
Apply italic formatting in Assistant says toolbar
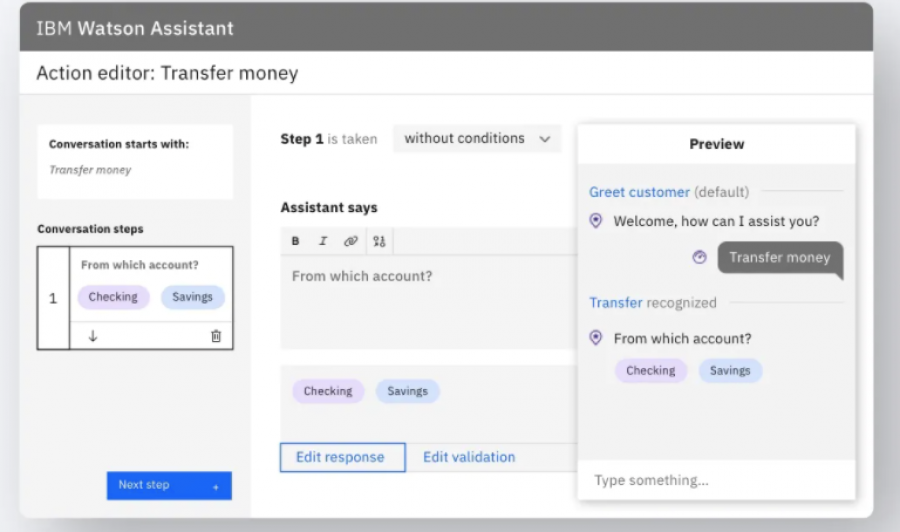(323, 241)
